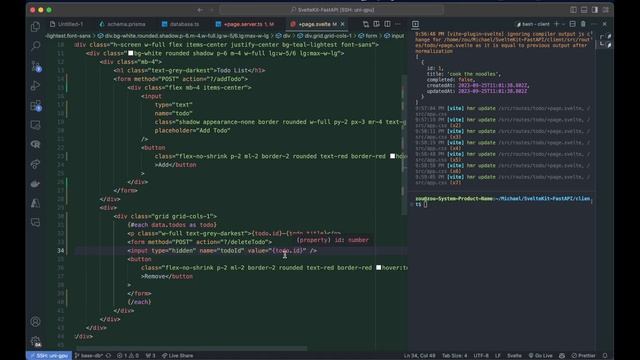Close the terminal panel
The image size is (640, 360).
pyautogui.click(x=605, y=24)
